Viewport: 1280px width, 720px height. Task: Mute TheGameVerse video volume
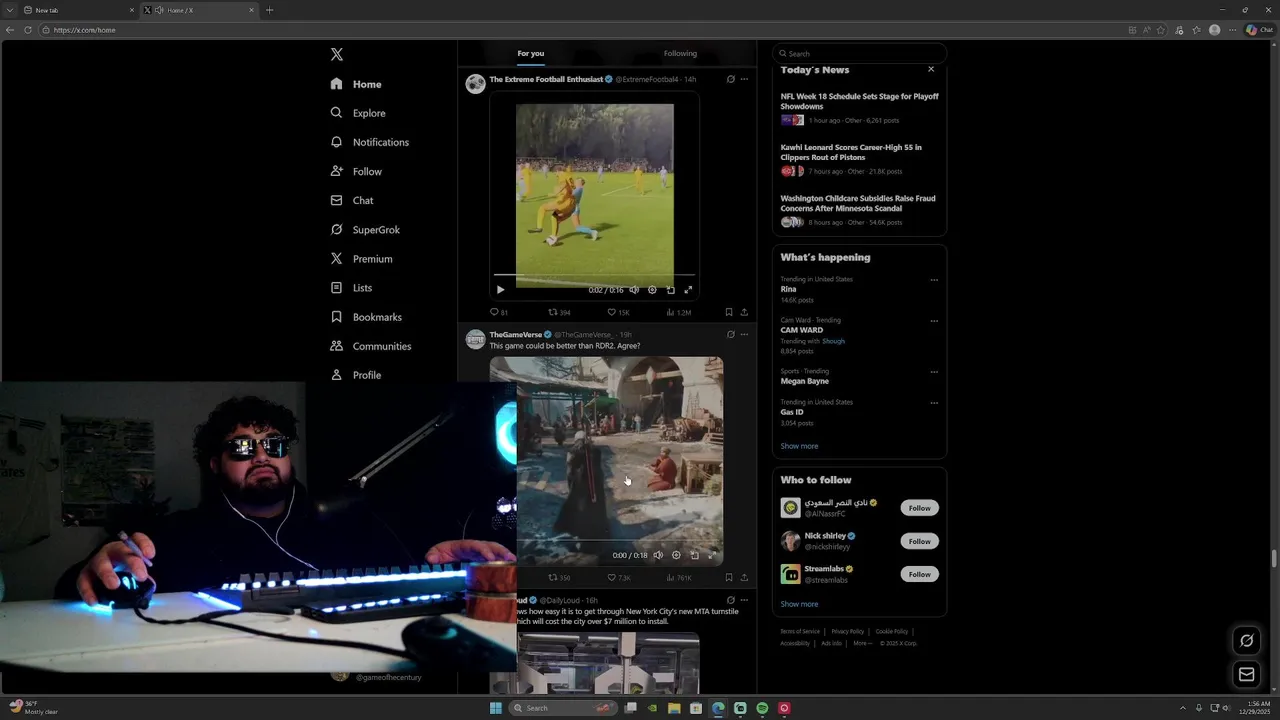[x=658, y=555]
